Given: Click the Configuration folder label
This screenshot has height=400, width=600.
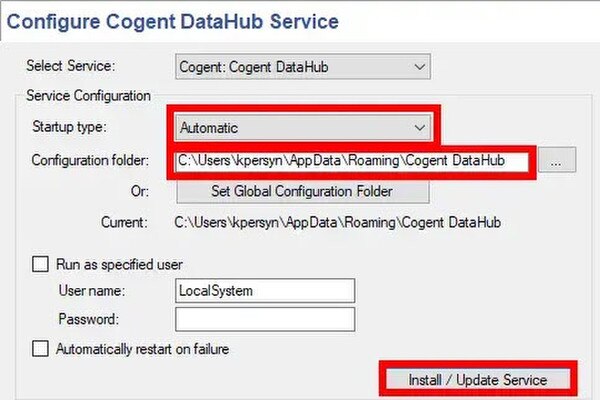Looking at the screenshot, I should pyautogui.click(x=90, y=160).
